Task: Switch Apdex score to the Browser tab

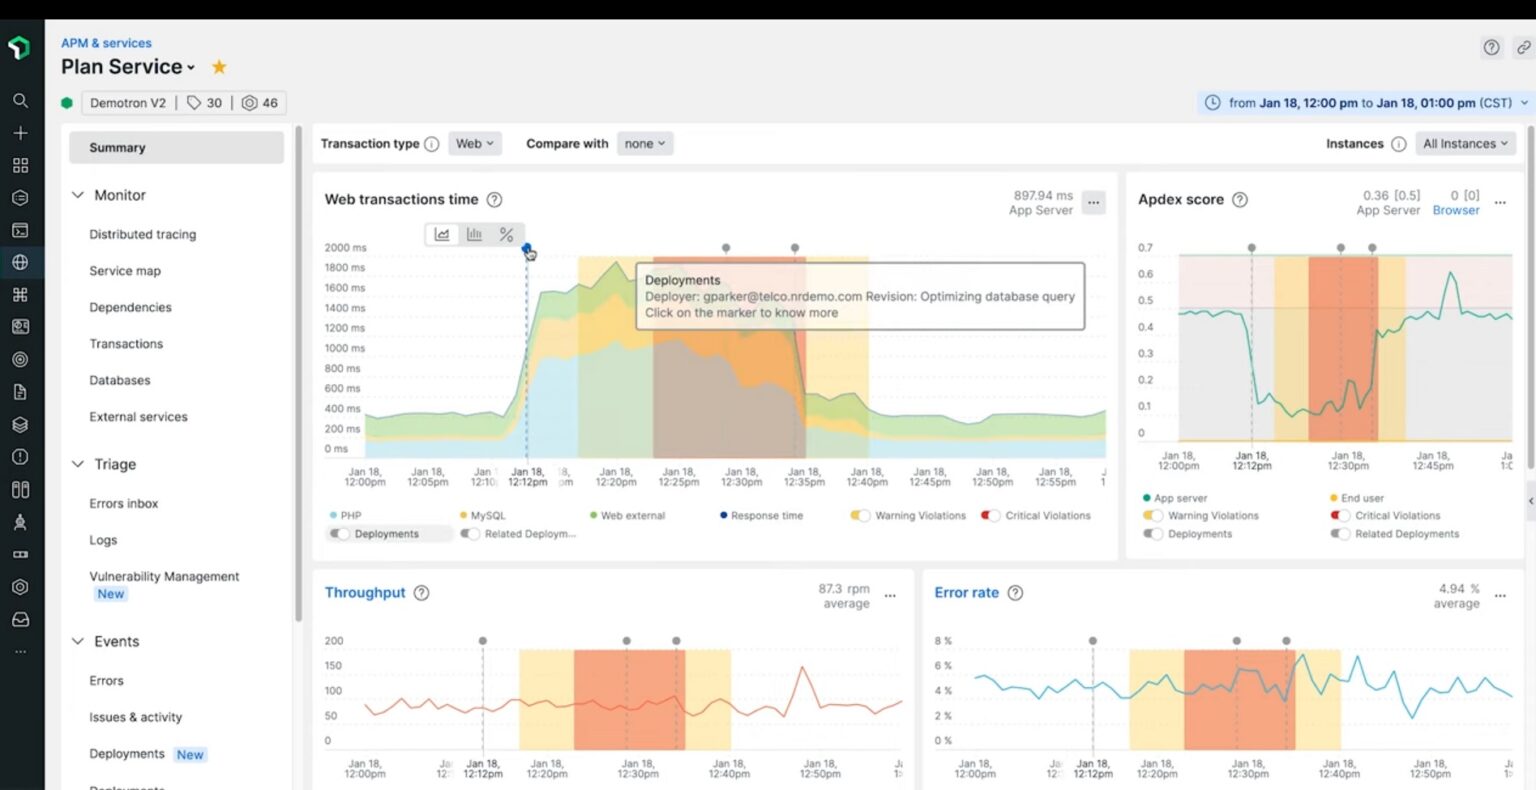Action: tap(1455, 210)
